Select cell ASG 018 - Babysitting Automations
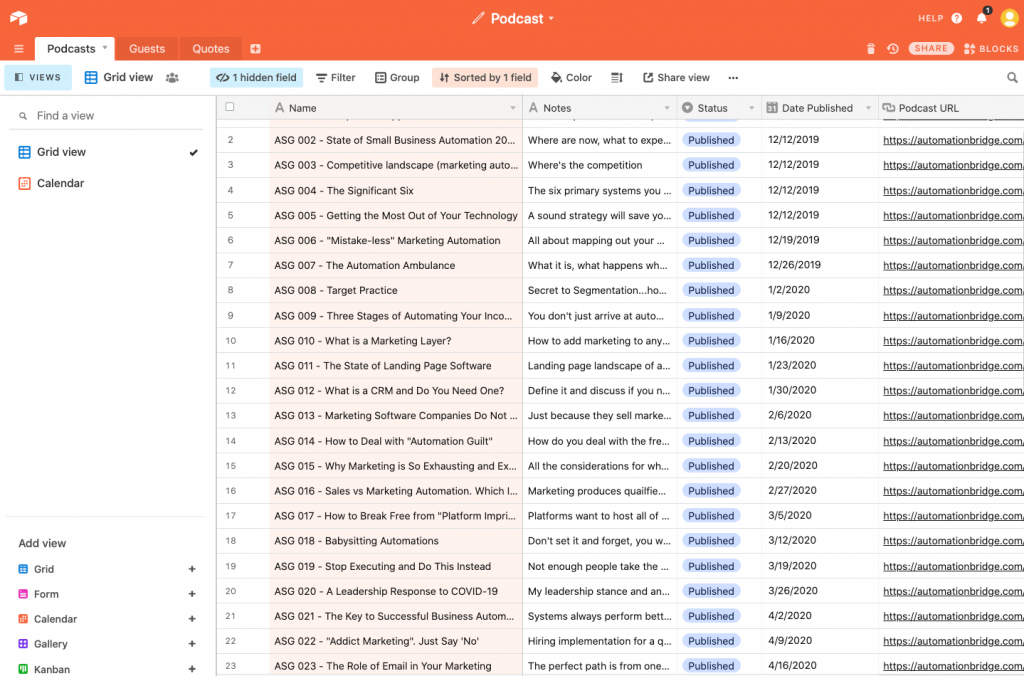The image size is (1024, 676). tap(396, 541)
